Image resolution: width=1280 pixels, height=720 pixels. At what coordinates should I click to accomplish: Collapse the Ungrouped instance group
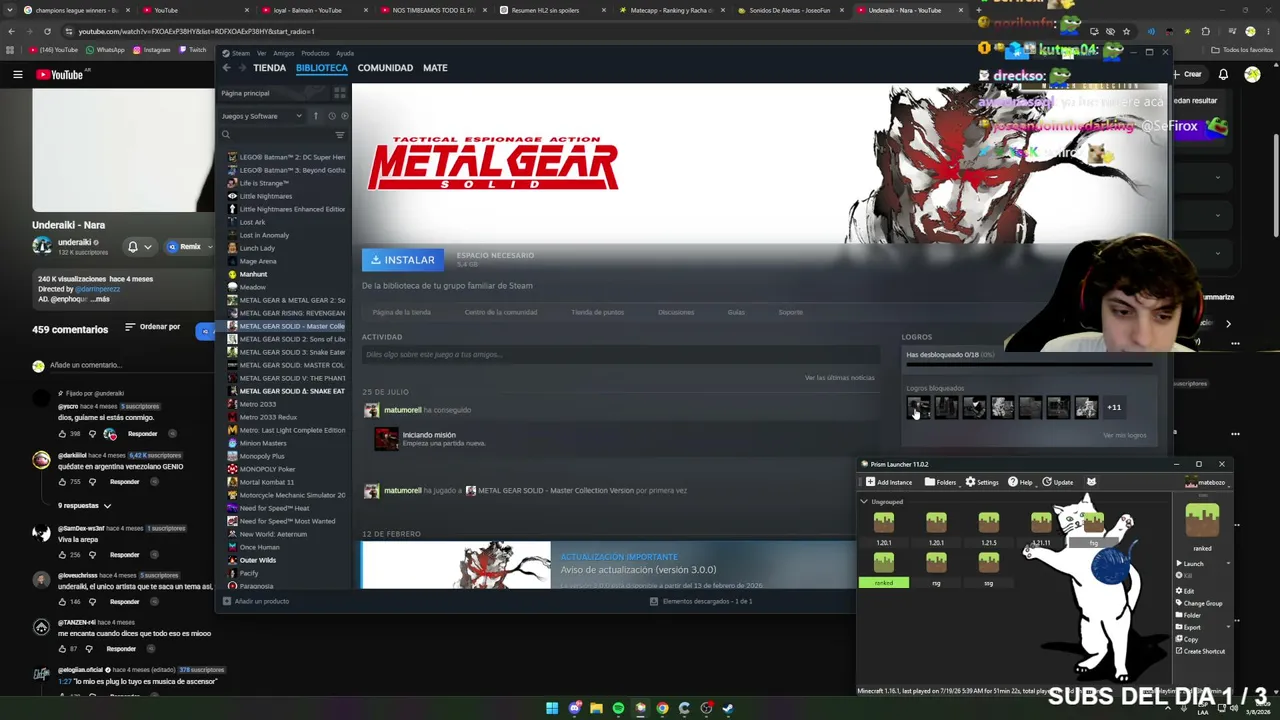click(x=864, y=502)
